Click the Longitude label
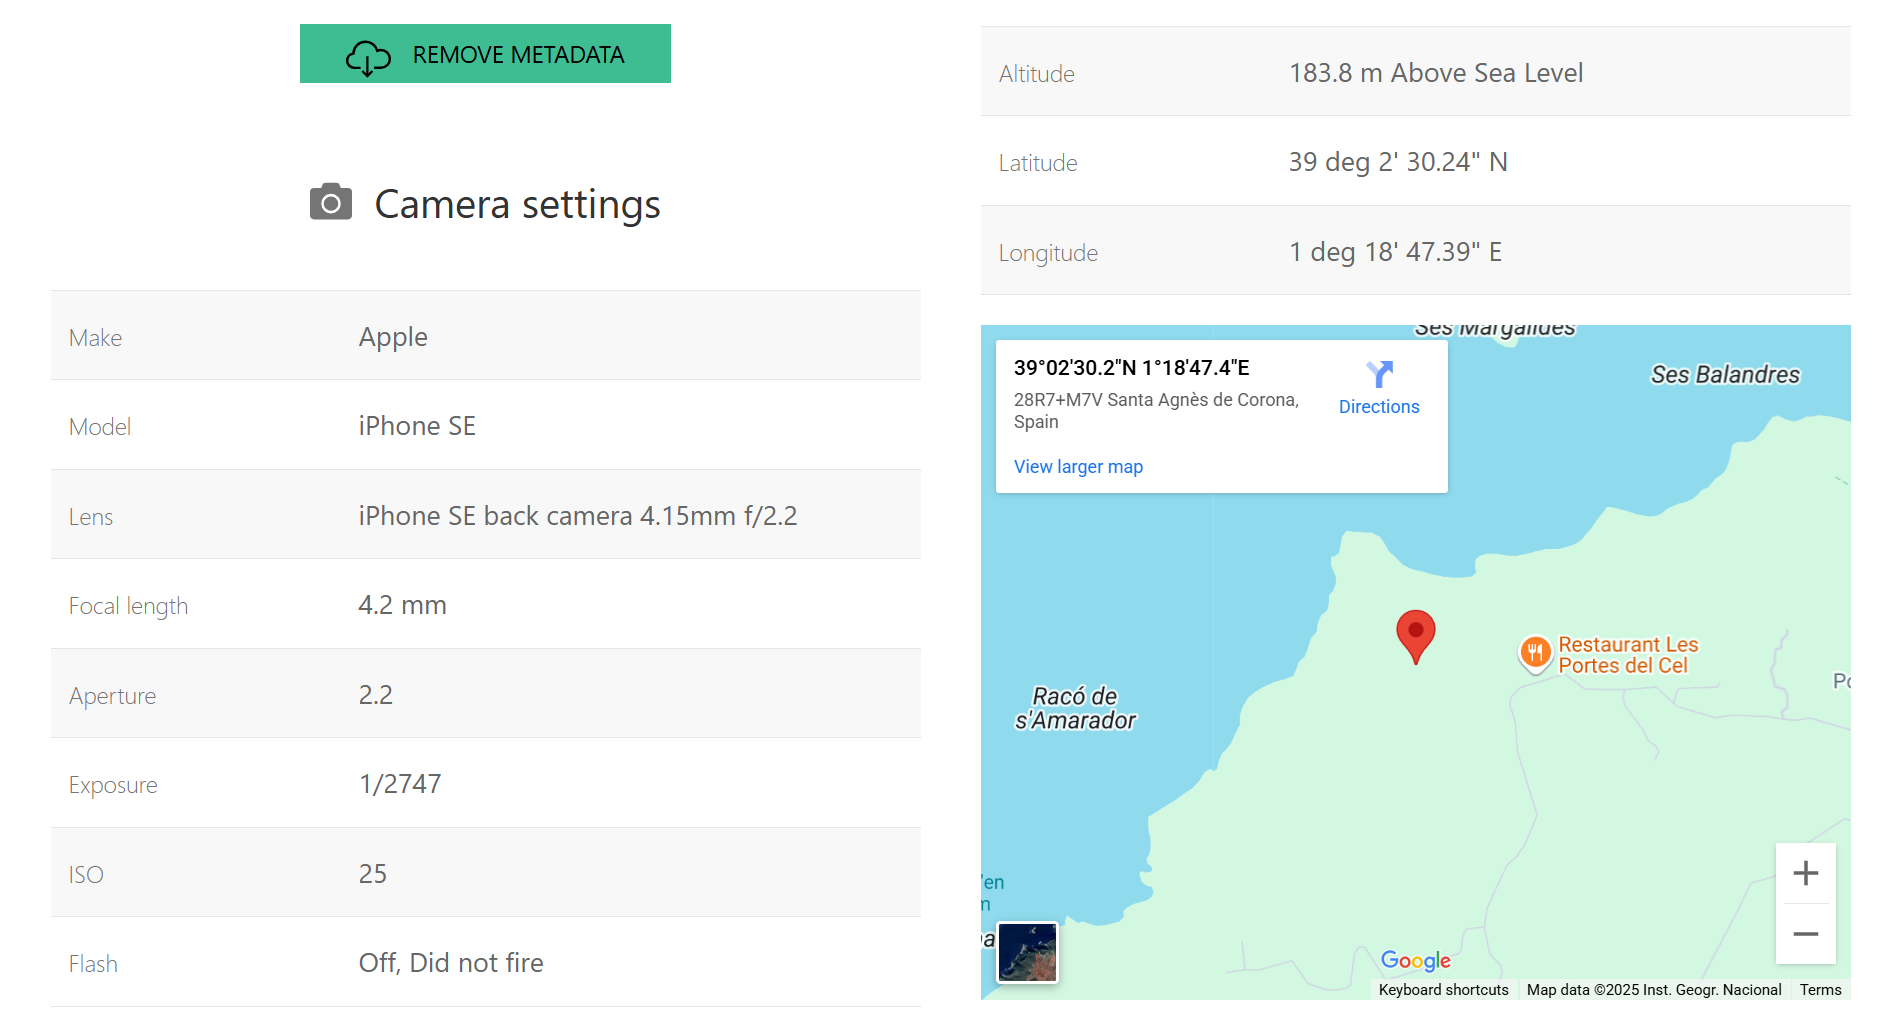This screenshot has width=1881, height=1030. pos(1048,253)
